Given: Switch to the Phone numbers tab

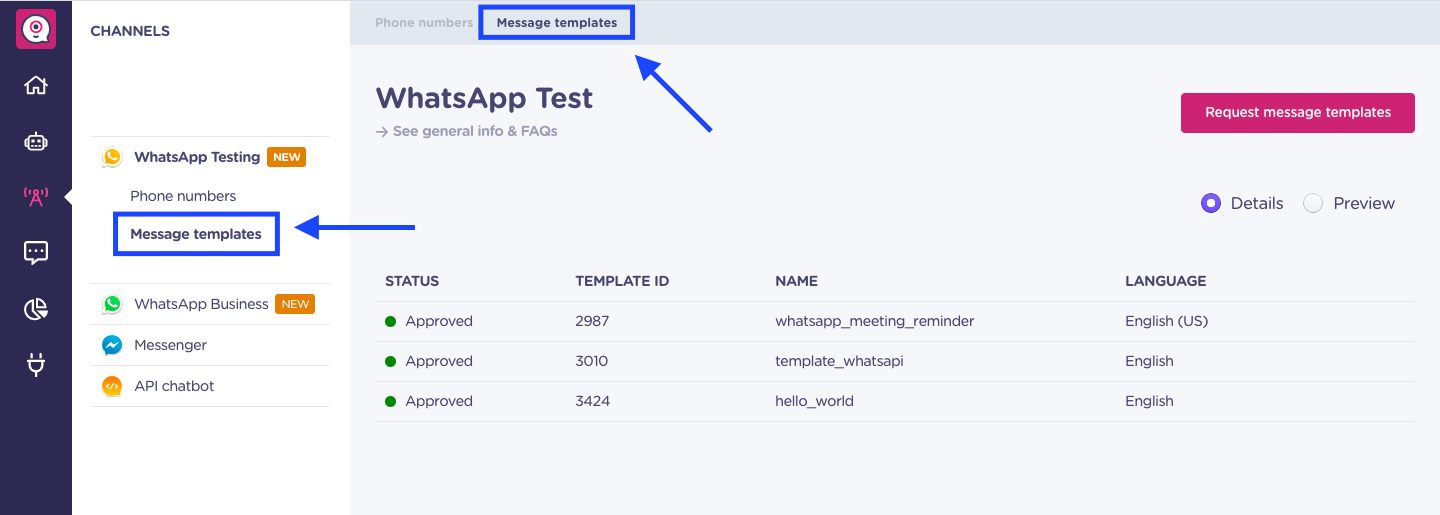Looking at the screenshot, I should coord(424,22).
